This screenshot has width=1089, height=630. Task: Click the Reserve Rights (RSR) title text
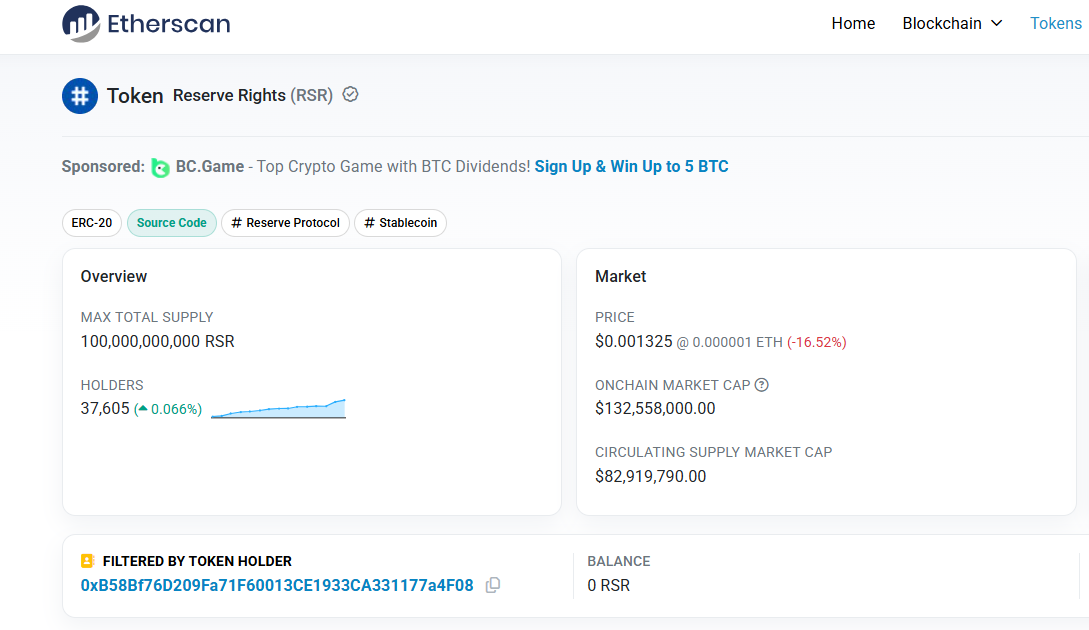(x=253, y=95)
